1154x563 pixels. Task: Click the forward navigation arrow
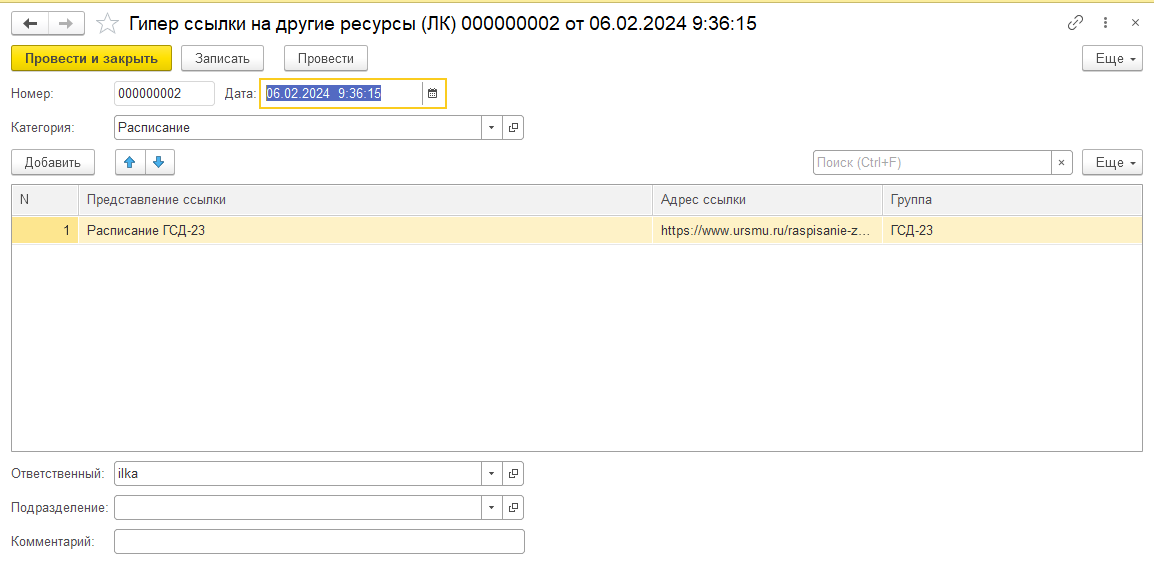(x=66, y=23)
